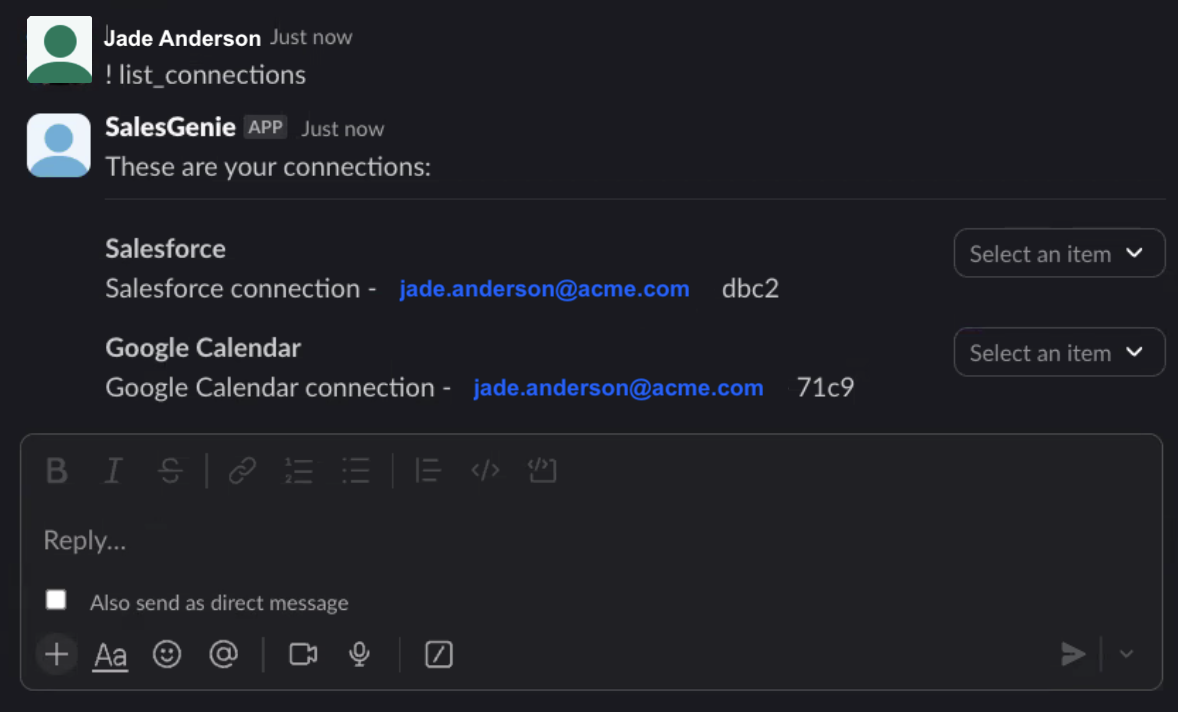The width and height of the screenshot is (1178, 712).
Task: Record an audio clip with microphone
Action: click(360, 654)
